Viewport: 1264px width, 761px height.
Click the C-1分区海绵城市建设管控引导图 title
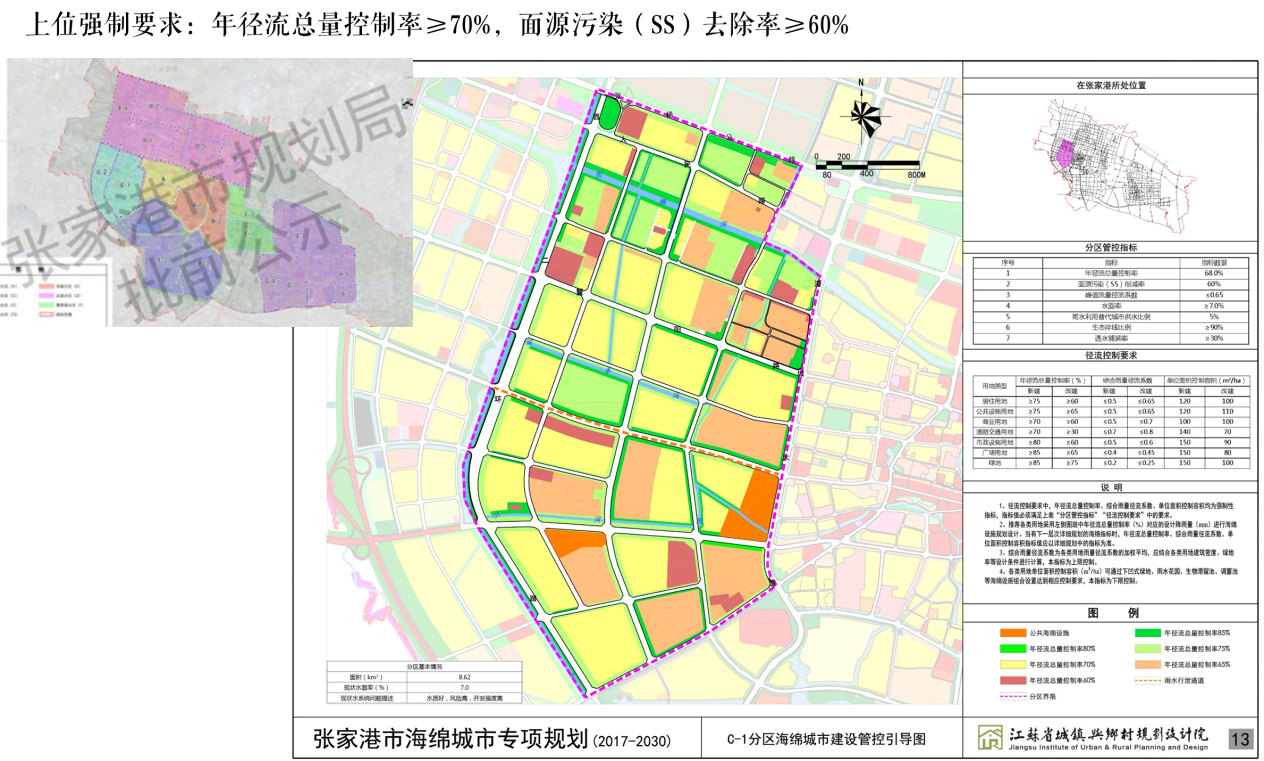point(826,740)
